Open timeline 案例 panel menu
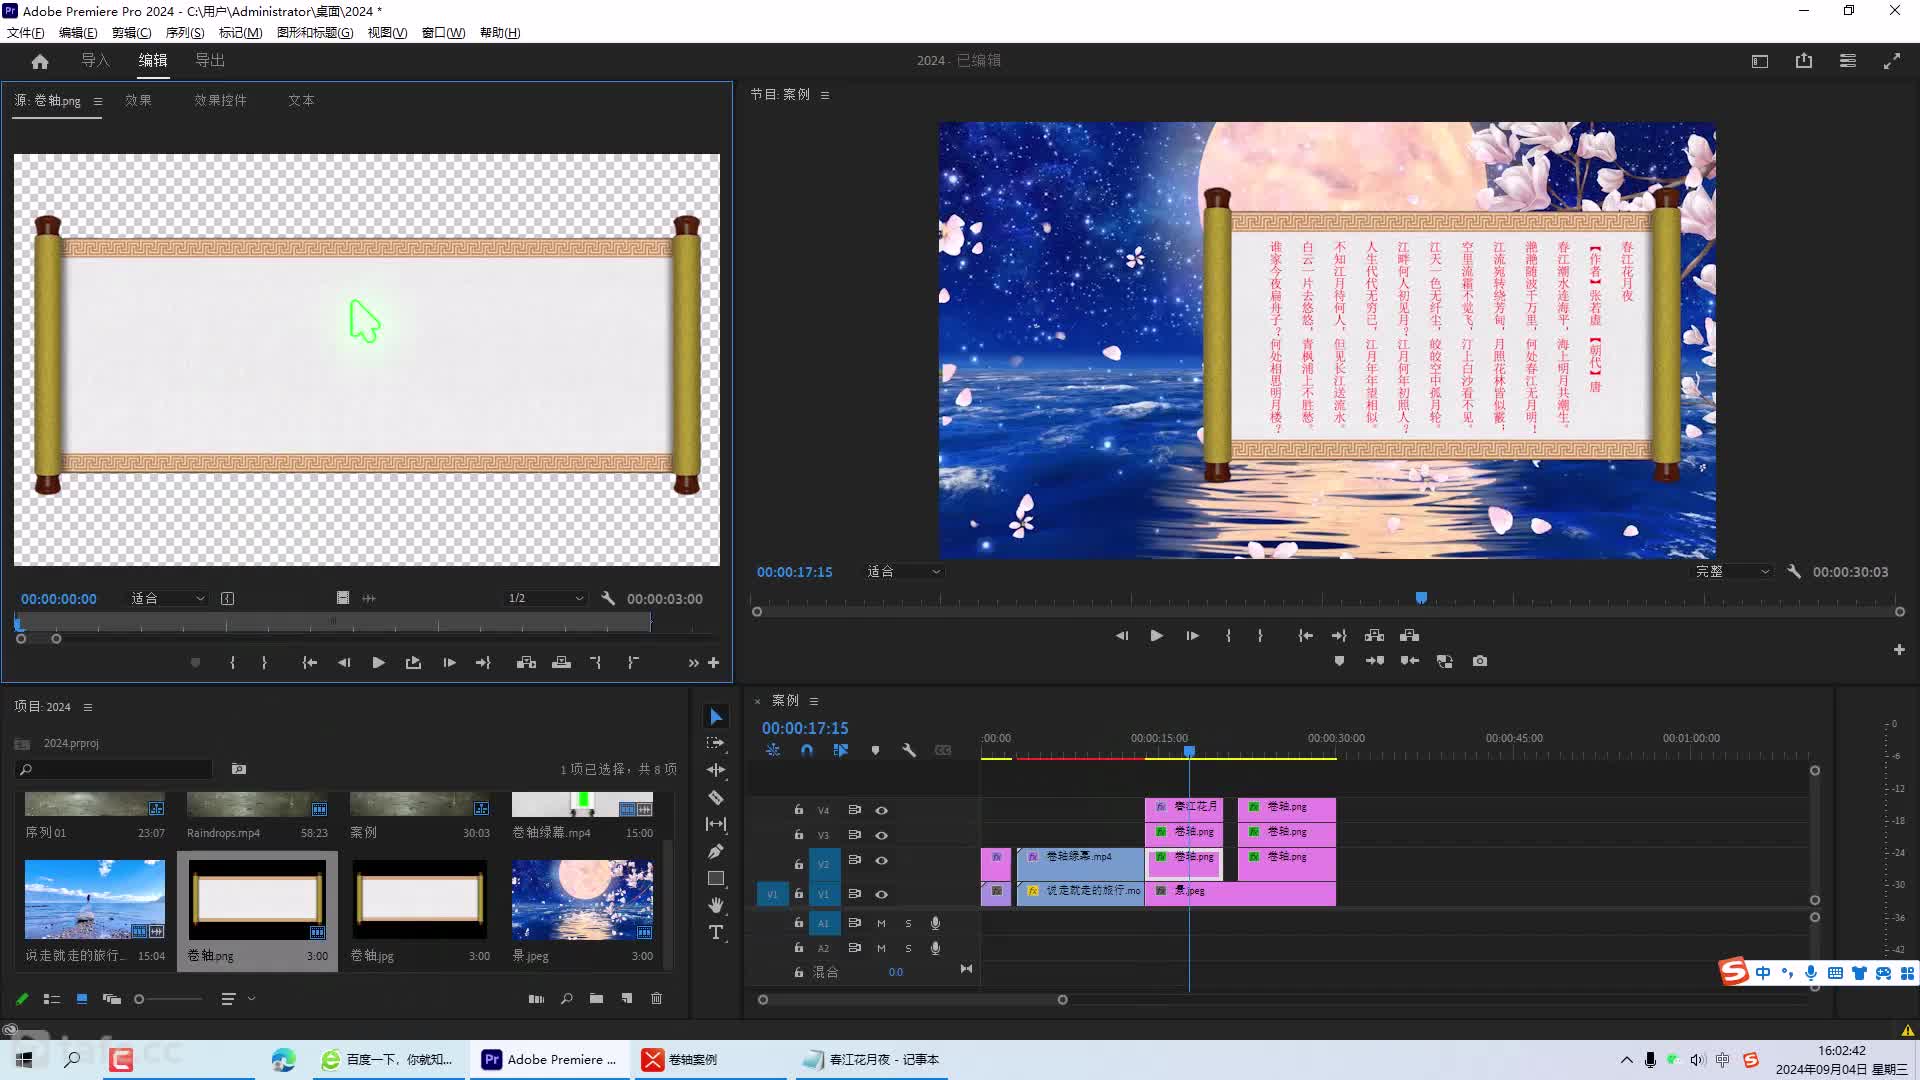The width and height of the screenshot is (1920, 1080). coord(814,701)
